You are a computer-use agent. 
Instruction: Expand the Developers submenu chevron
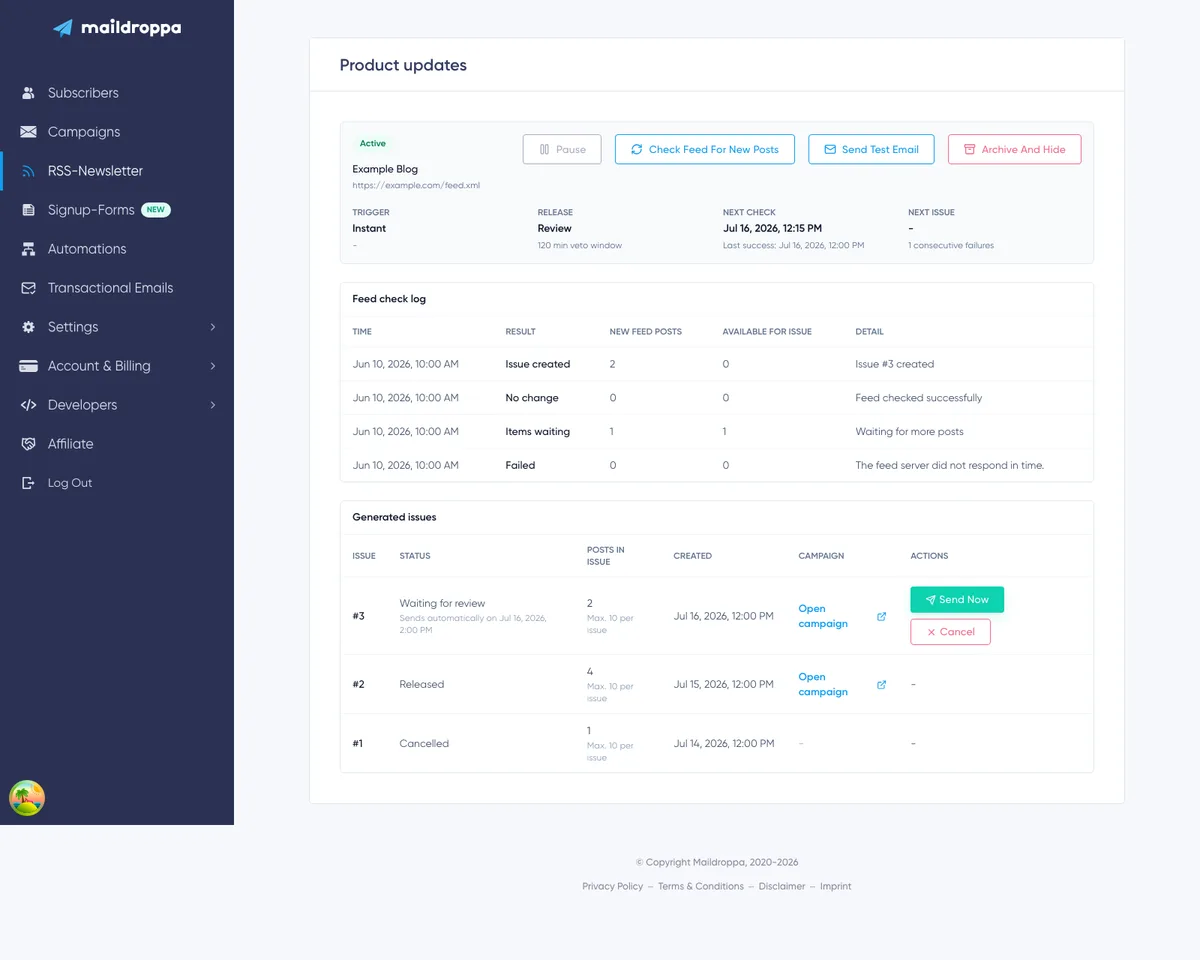[x=213, y=405]
